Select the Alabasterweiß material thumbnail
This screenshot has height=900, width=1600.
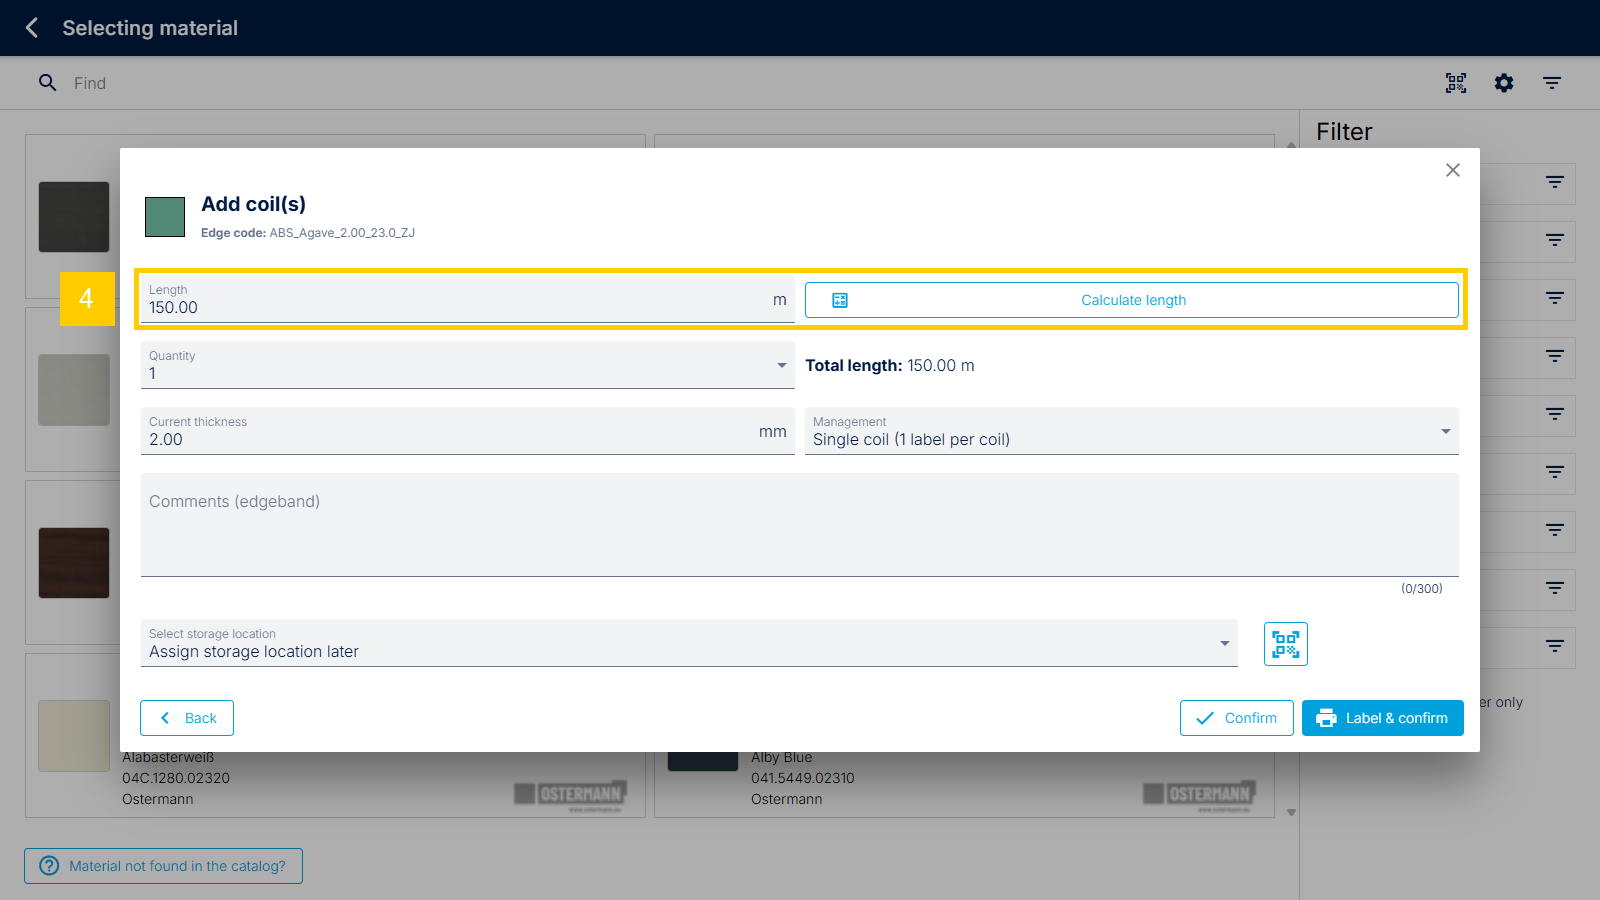[x=74, y=736]
